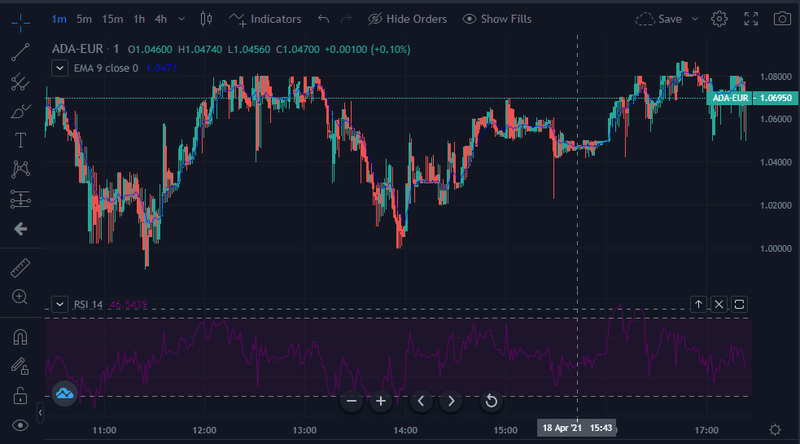Viewport: 800px width, 444px height.
Task: Switch to 1h timeframe
Action: click(x=139, y=19)
